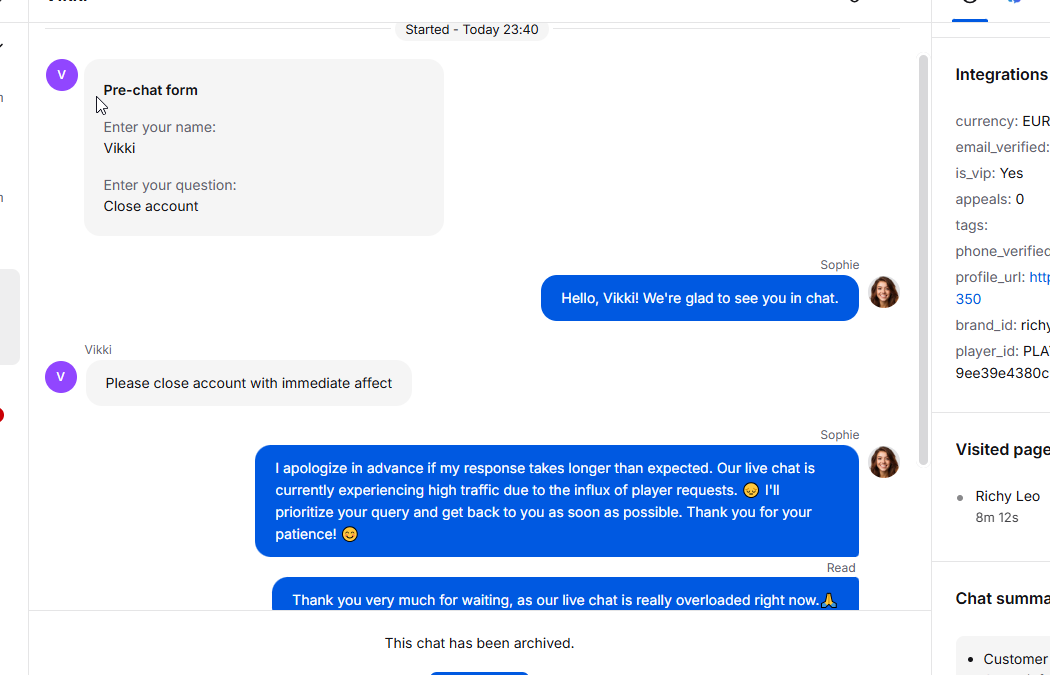The width and height of the screenshot is (1050, 675).
Task: Open the profile_url http link
Action: pyautogui.click(x=1039, y=277)
